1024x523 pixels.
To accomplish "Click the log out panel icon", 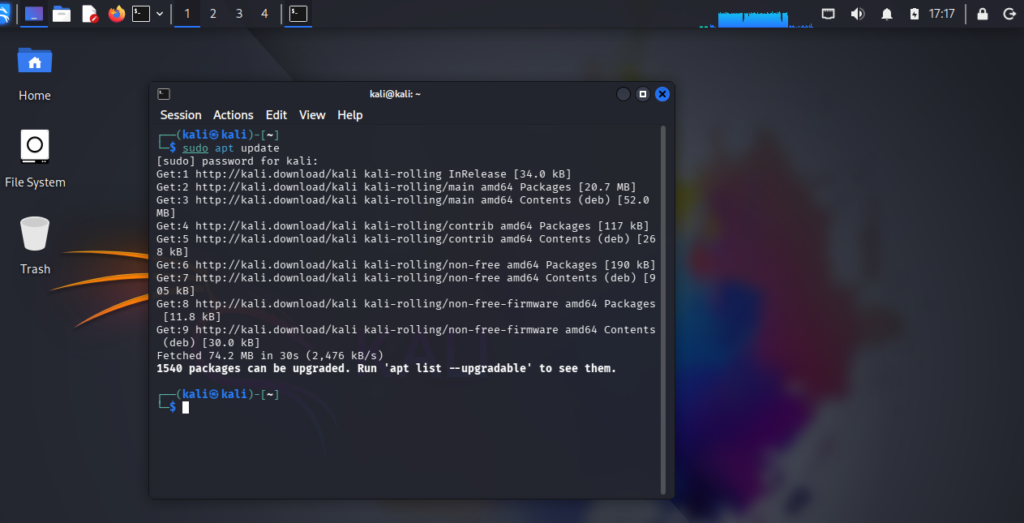I will 1010,14.
